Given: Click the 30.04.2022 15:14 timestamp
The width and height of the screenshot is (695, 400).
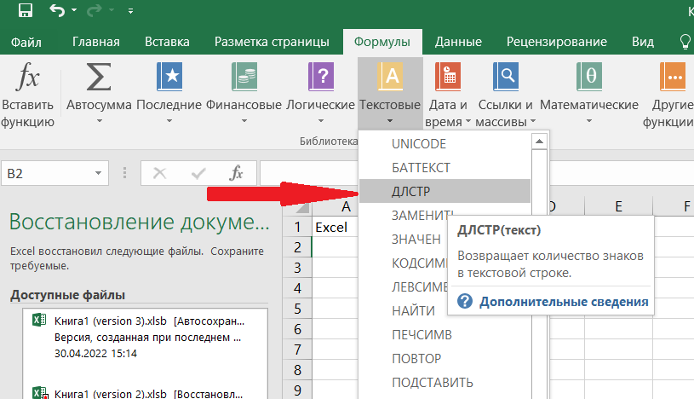Looking at the screenshot, I should tap(95, 353).
